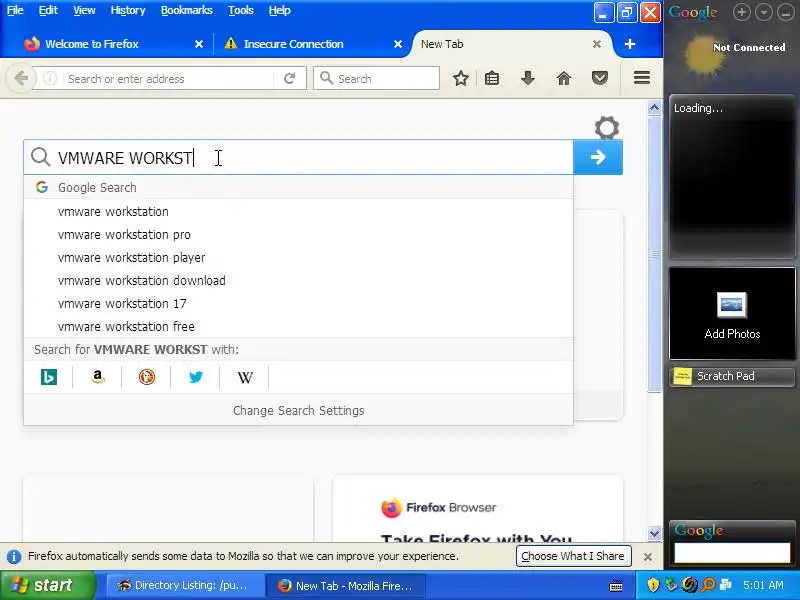This screenshot has width=800, height=600.
Task: Select suggestion vmware workstation
Action: [298, 211]
